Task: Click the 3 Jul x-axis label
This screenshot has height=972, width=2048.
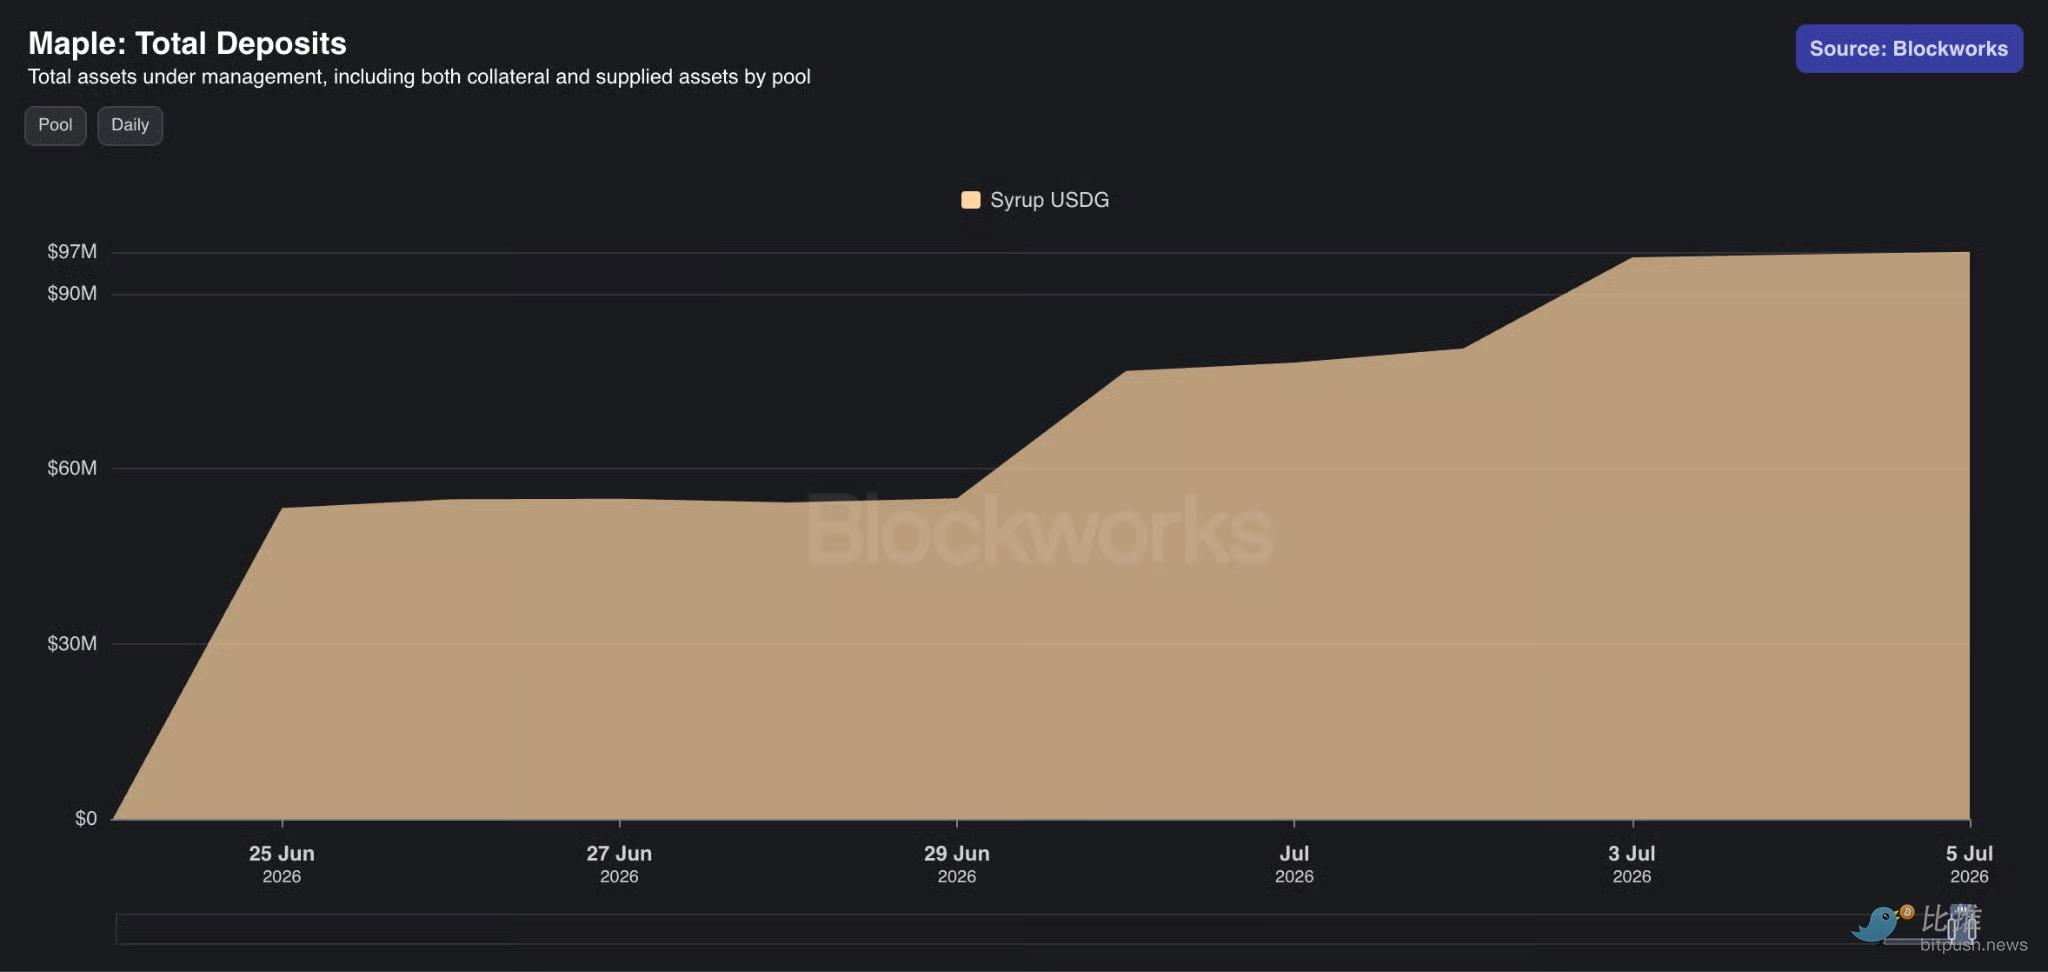Action: tap(1632, 864)
